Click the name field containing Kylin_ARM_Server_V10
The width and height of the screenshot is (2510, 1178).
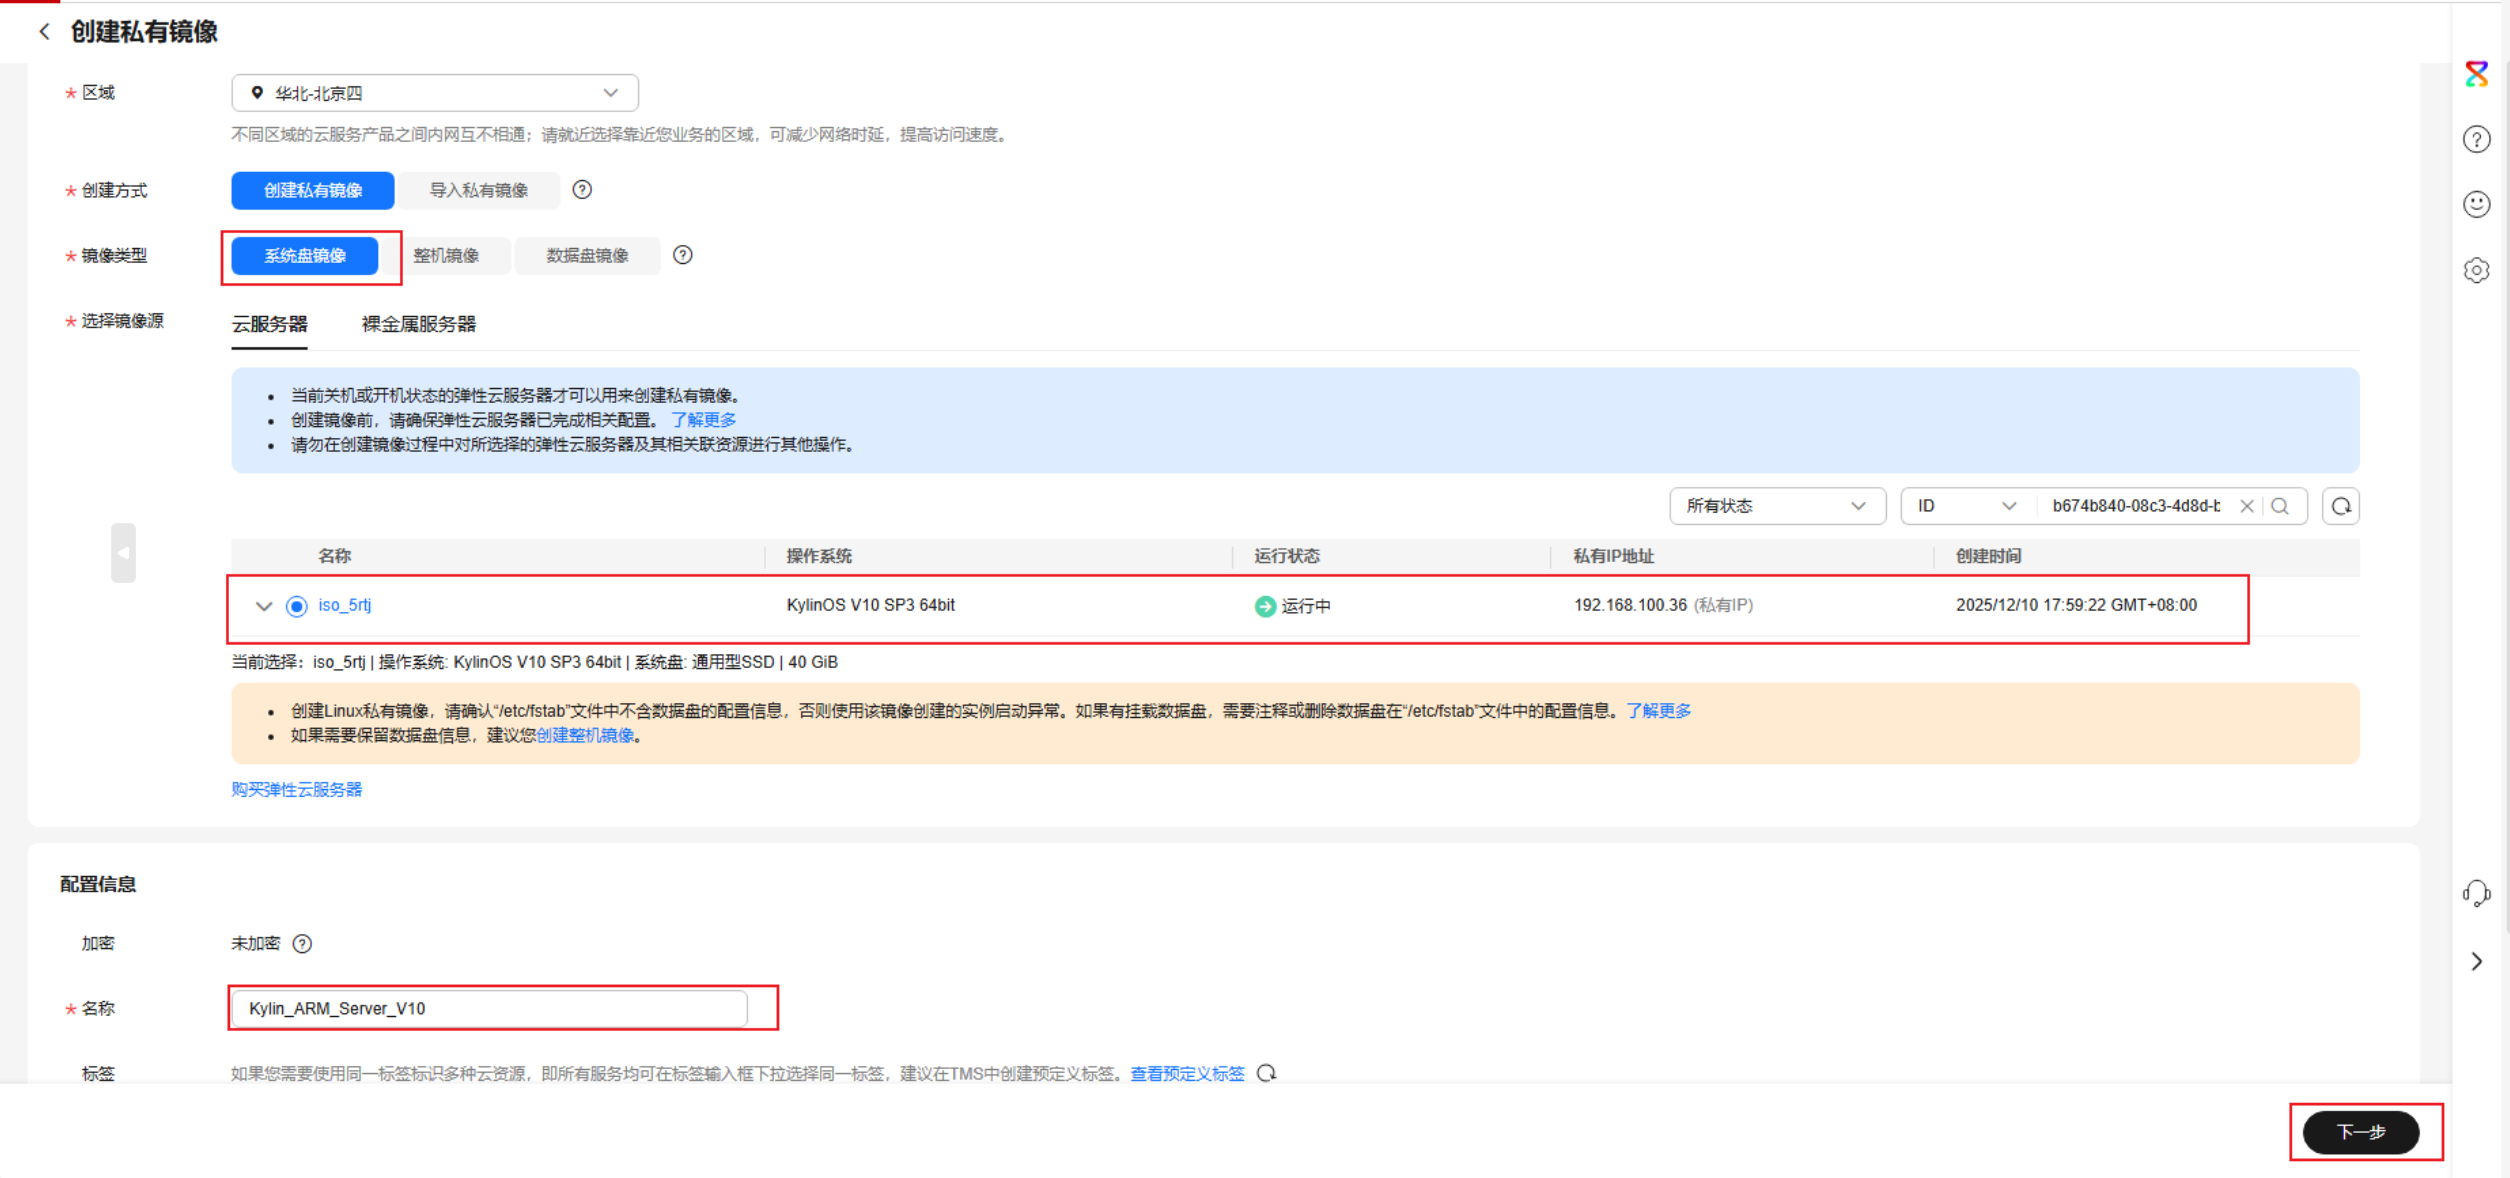tap(490, 1008)
